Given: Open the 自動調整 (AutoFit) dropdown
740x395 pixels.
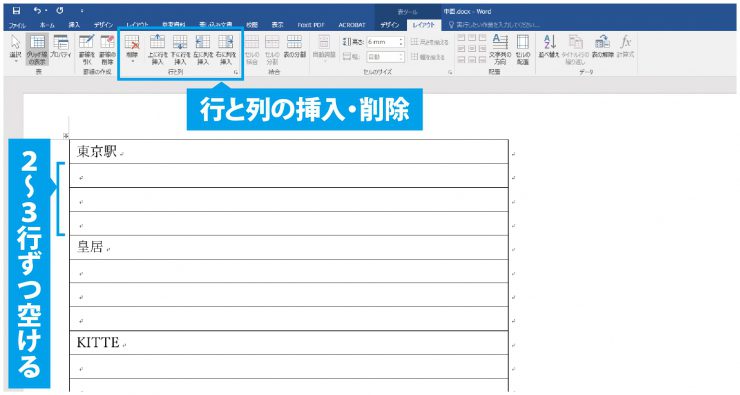Looking at the screenshot, I should (324, 49).
